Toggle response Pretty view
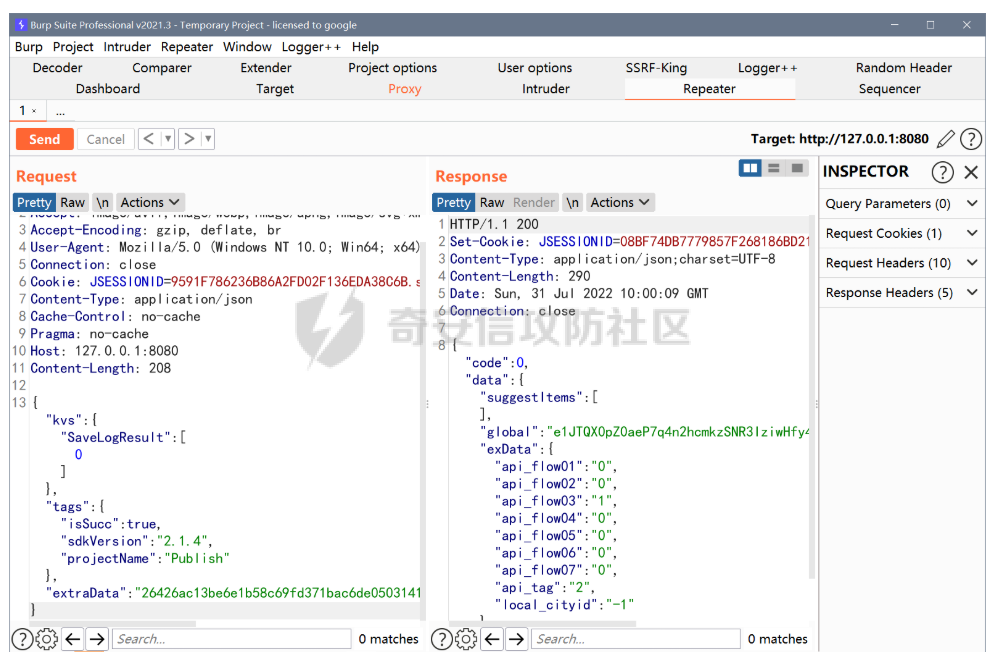The height and width of the screenshot is (652, 990). point(453,203)
